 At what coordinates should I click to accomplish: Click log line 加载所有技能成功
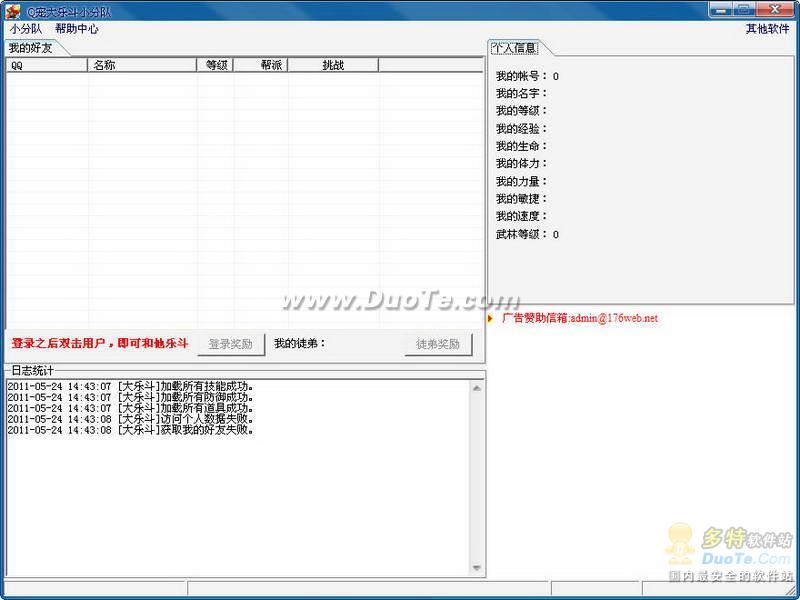point(131,386)
